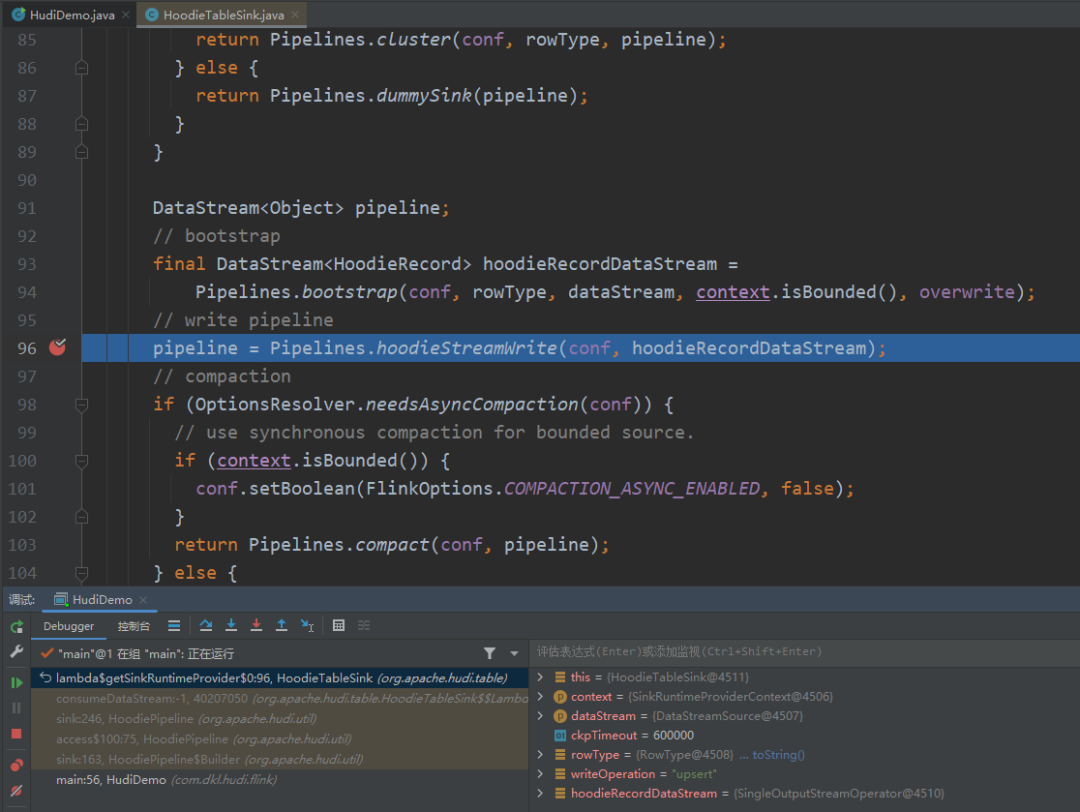Resume program with green play icon

click(x=16, y=682)
